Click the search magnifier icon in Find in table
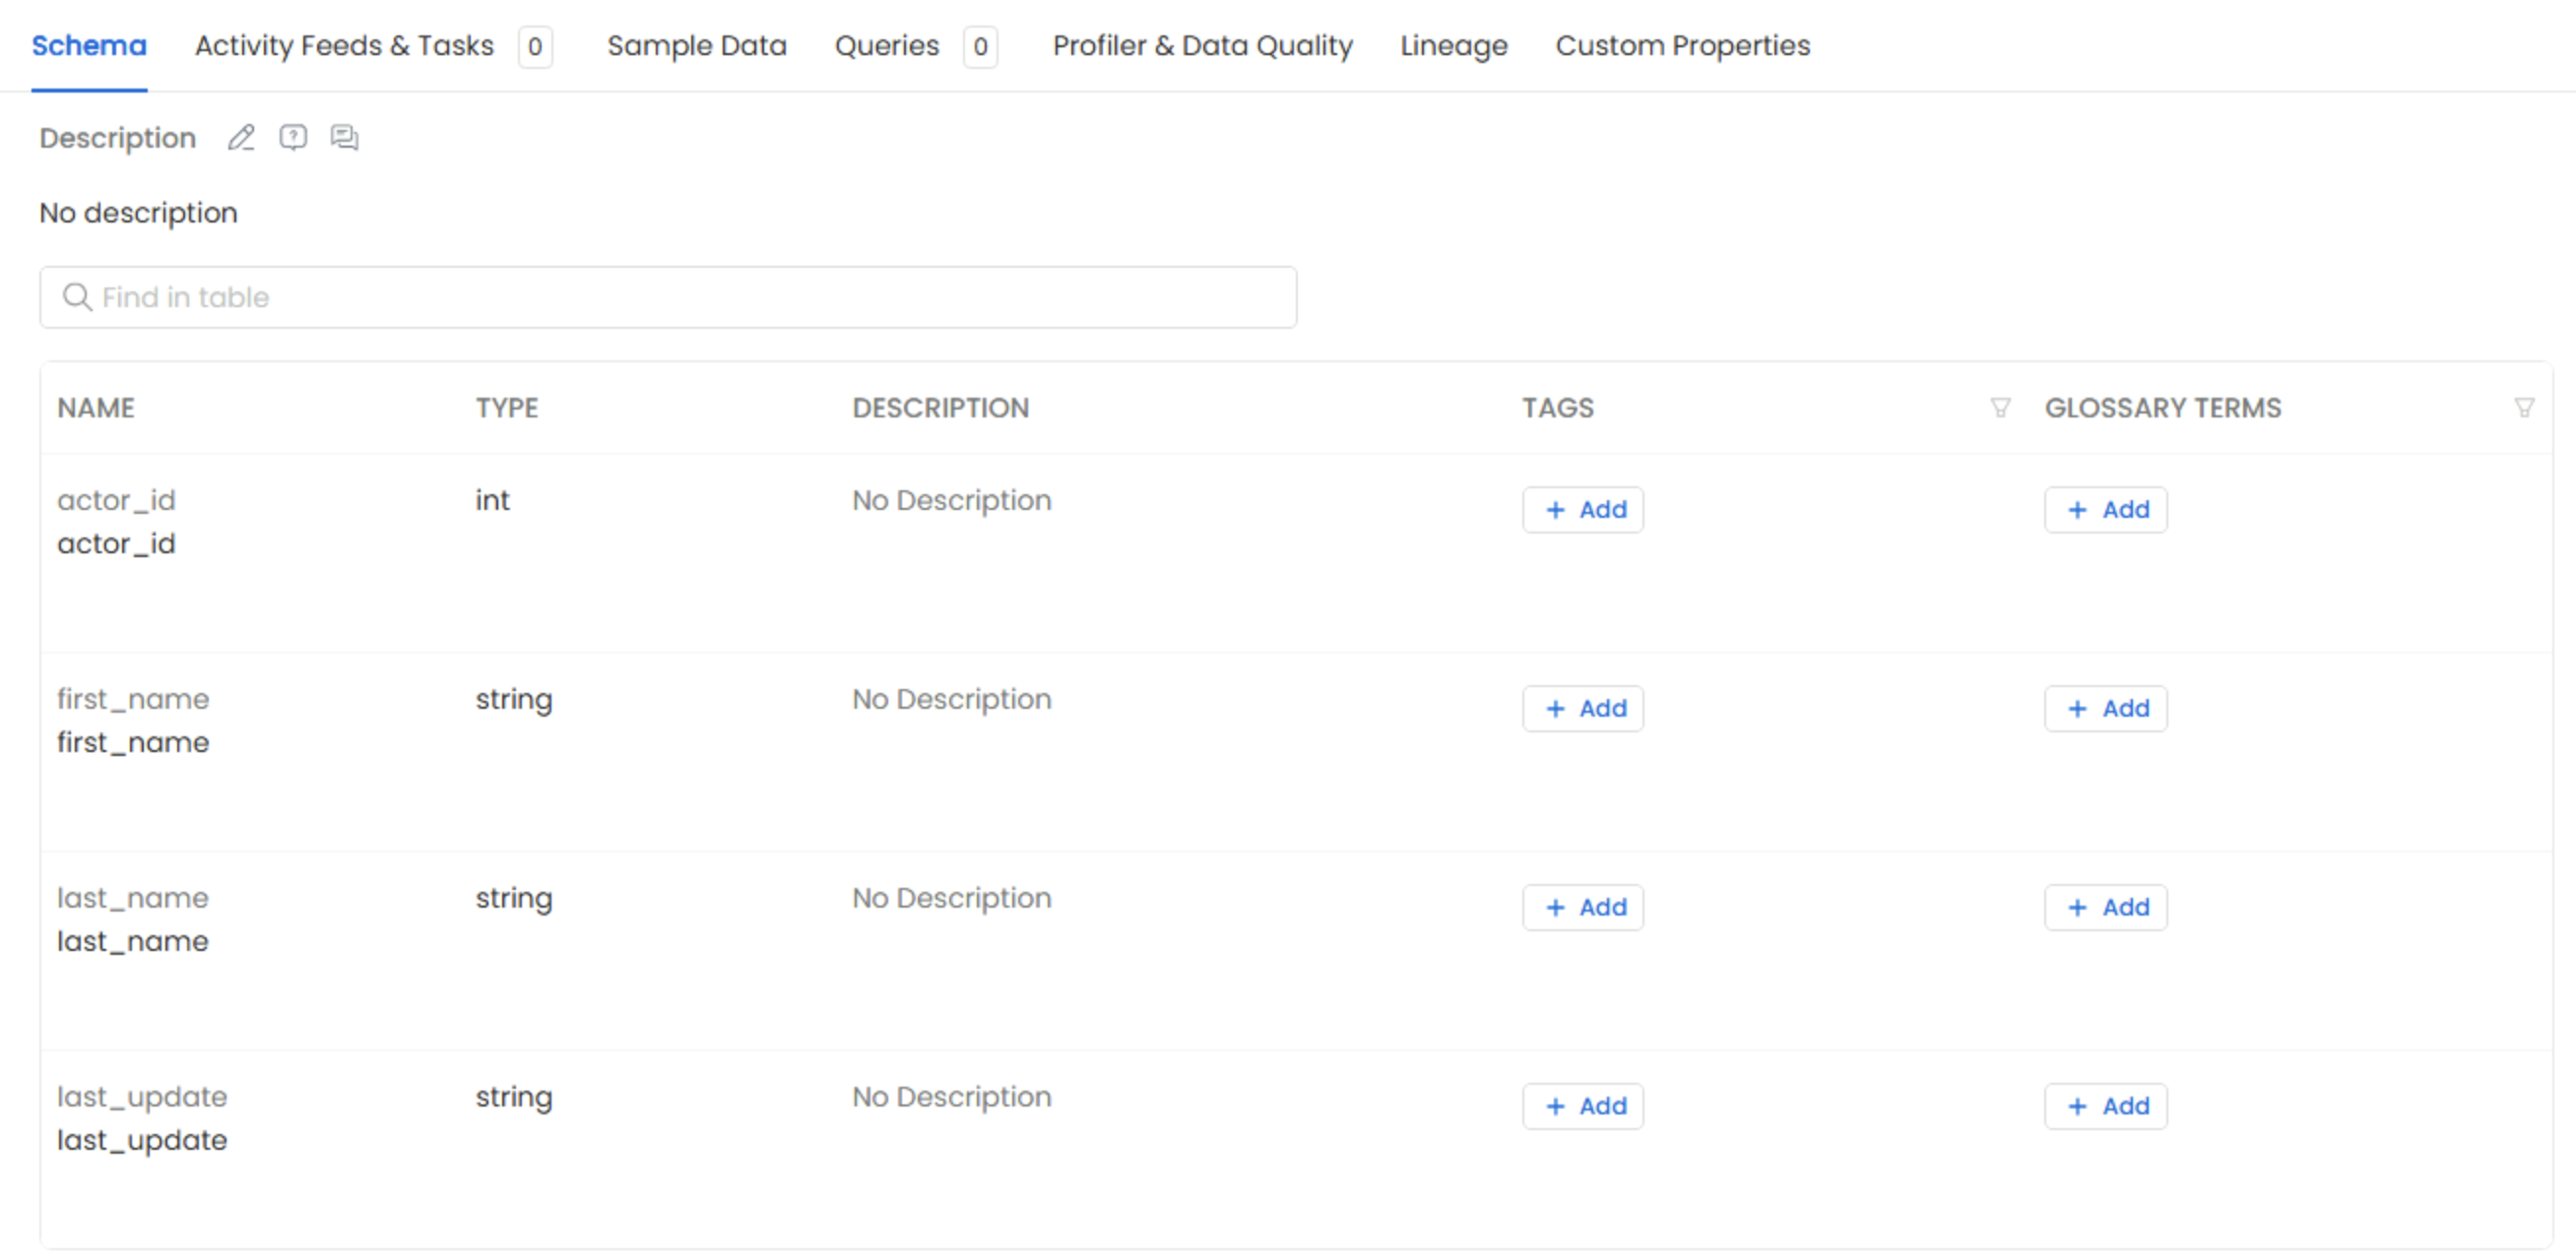The image size is (2576, 1260). coord(77,297)
